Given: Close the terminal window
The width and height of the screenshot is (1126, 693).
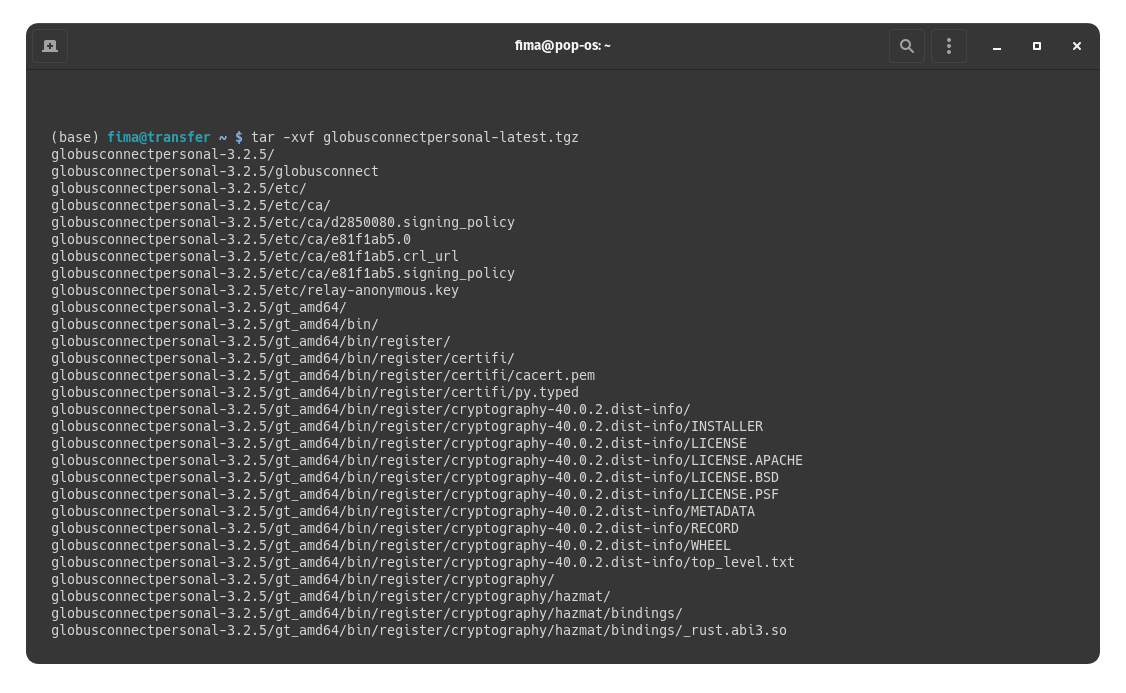Looking at the screenshot, I should tap(1077, 46).
